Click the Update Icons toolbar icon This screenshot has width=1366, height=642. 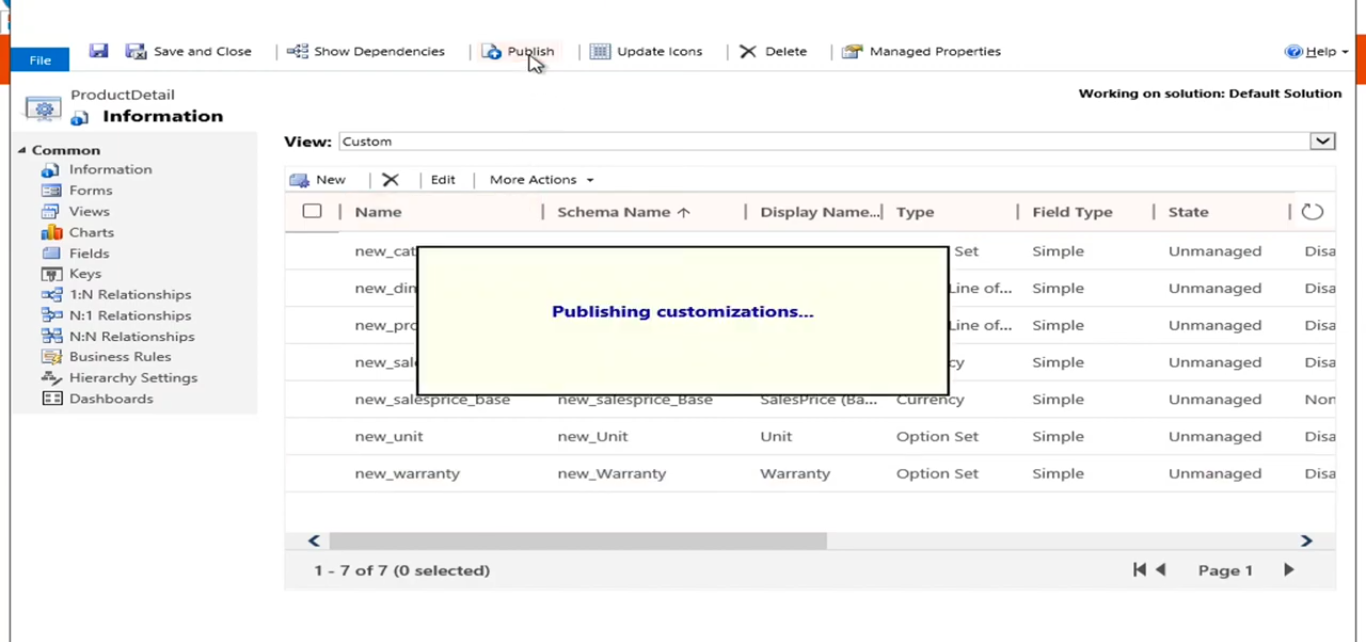pyautogui.click(x=600, y=51)
